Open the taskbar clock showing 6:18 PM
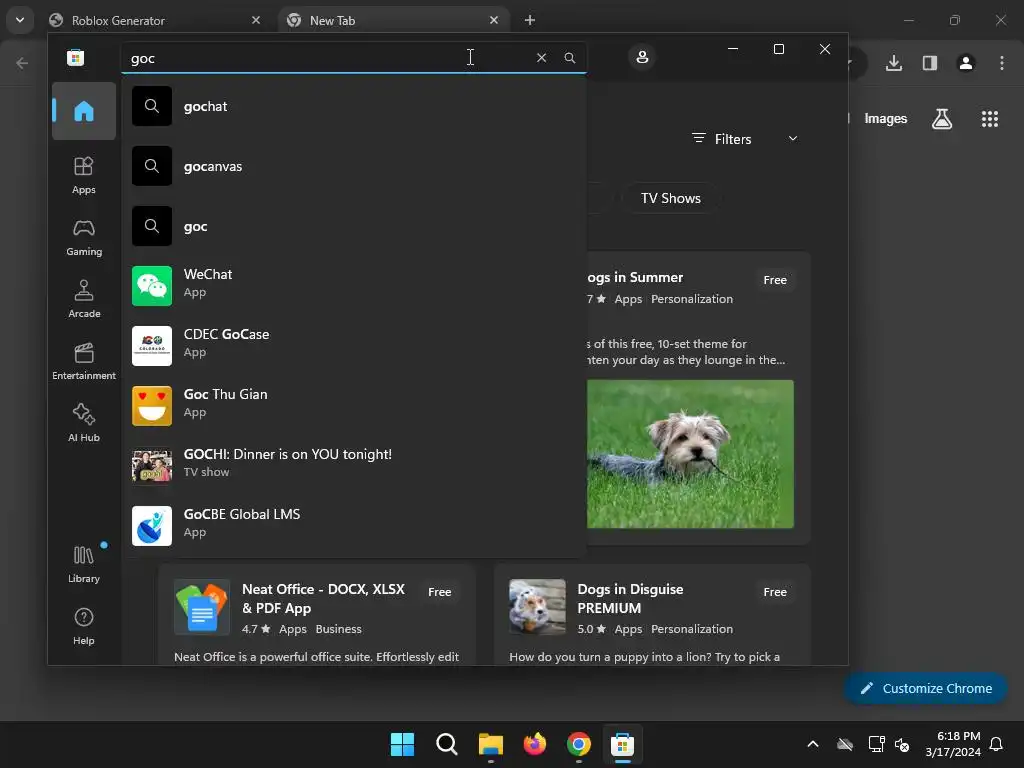Screen dimensions: 1024x768 (953, 744)
